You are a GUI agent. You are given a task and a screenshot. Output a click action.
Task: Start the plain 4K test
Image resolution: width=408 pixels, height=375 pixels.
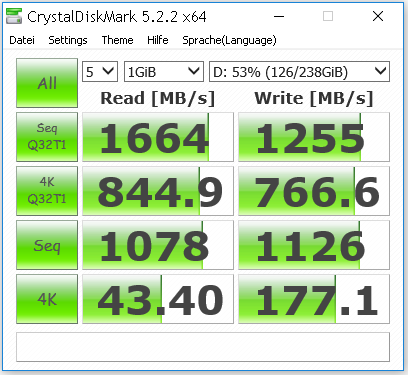(x=47, y=299)
